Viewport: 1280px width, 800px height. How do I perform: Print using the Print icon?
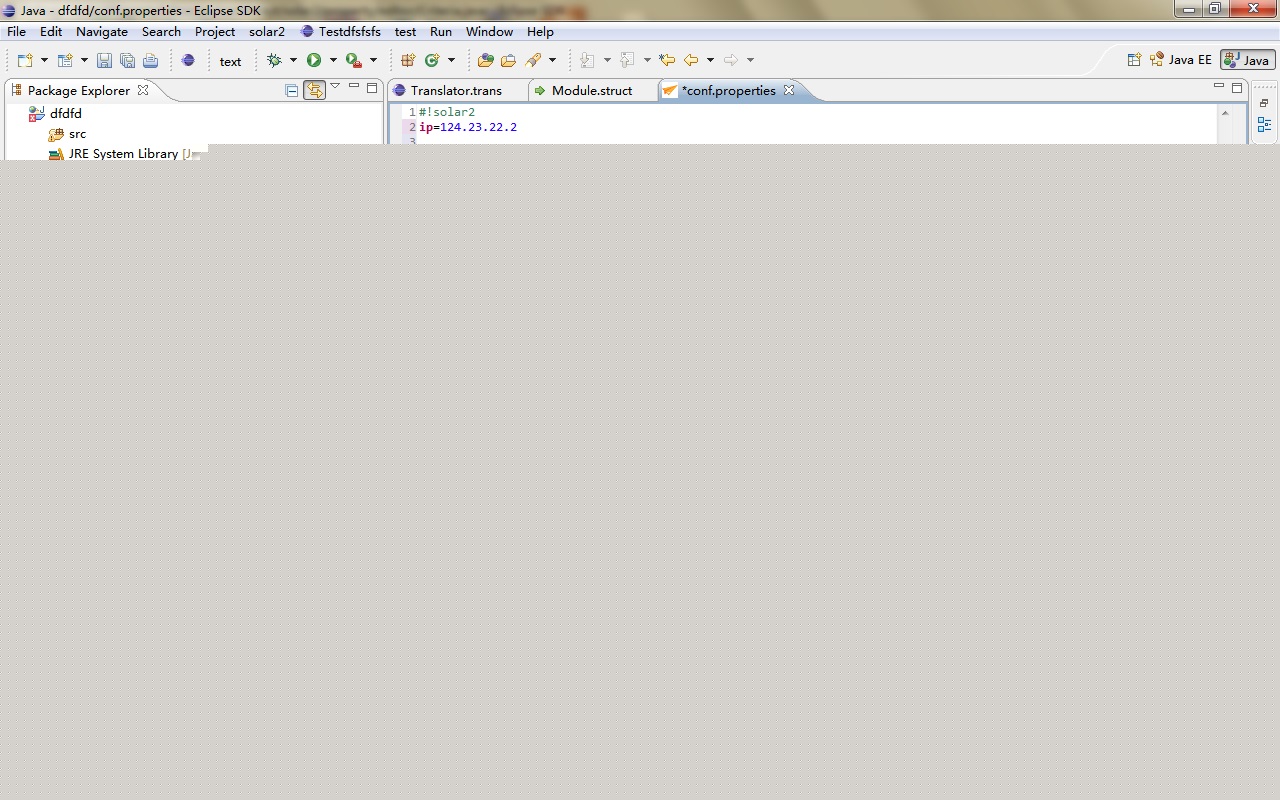coord(150,60)
